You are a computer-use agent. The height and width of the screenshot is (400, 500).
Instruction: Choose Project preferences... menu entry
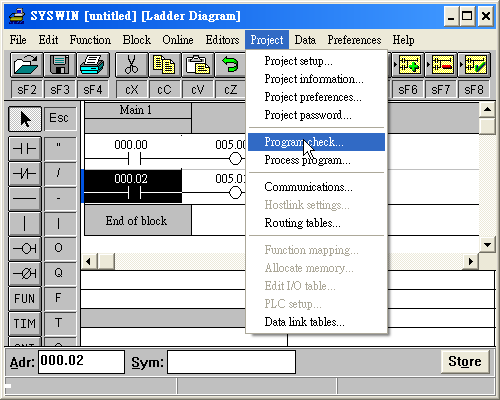[317, 97]
